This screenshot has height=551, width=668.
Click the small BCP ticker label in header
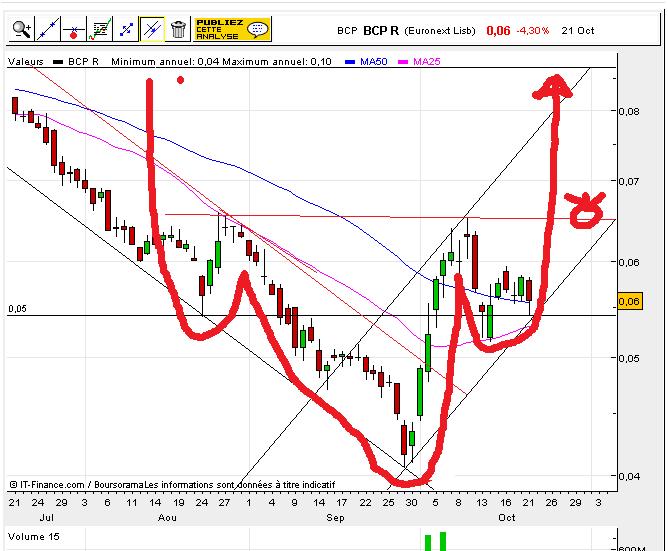(x=347, y=31)
